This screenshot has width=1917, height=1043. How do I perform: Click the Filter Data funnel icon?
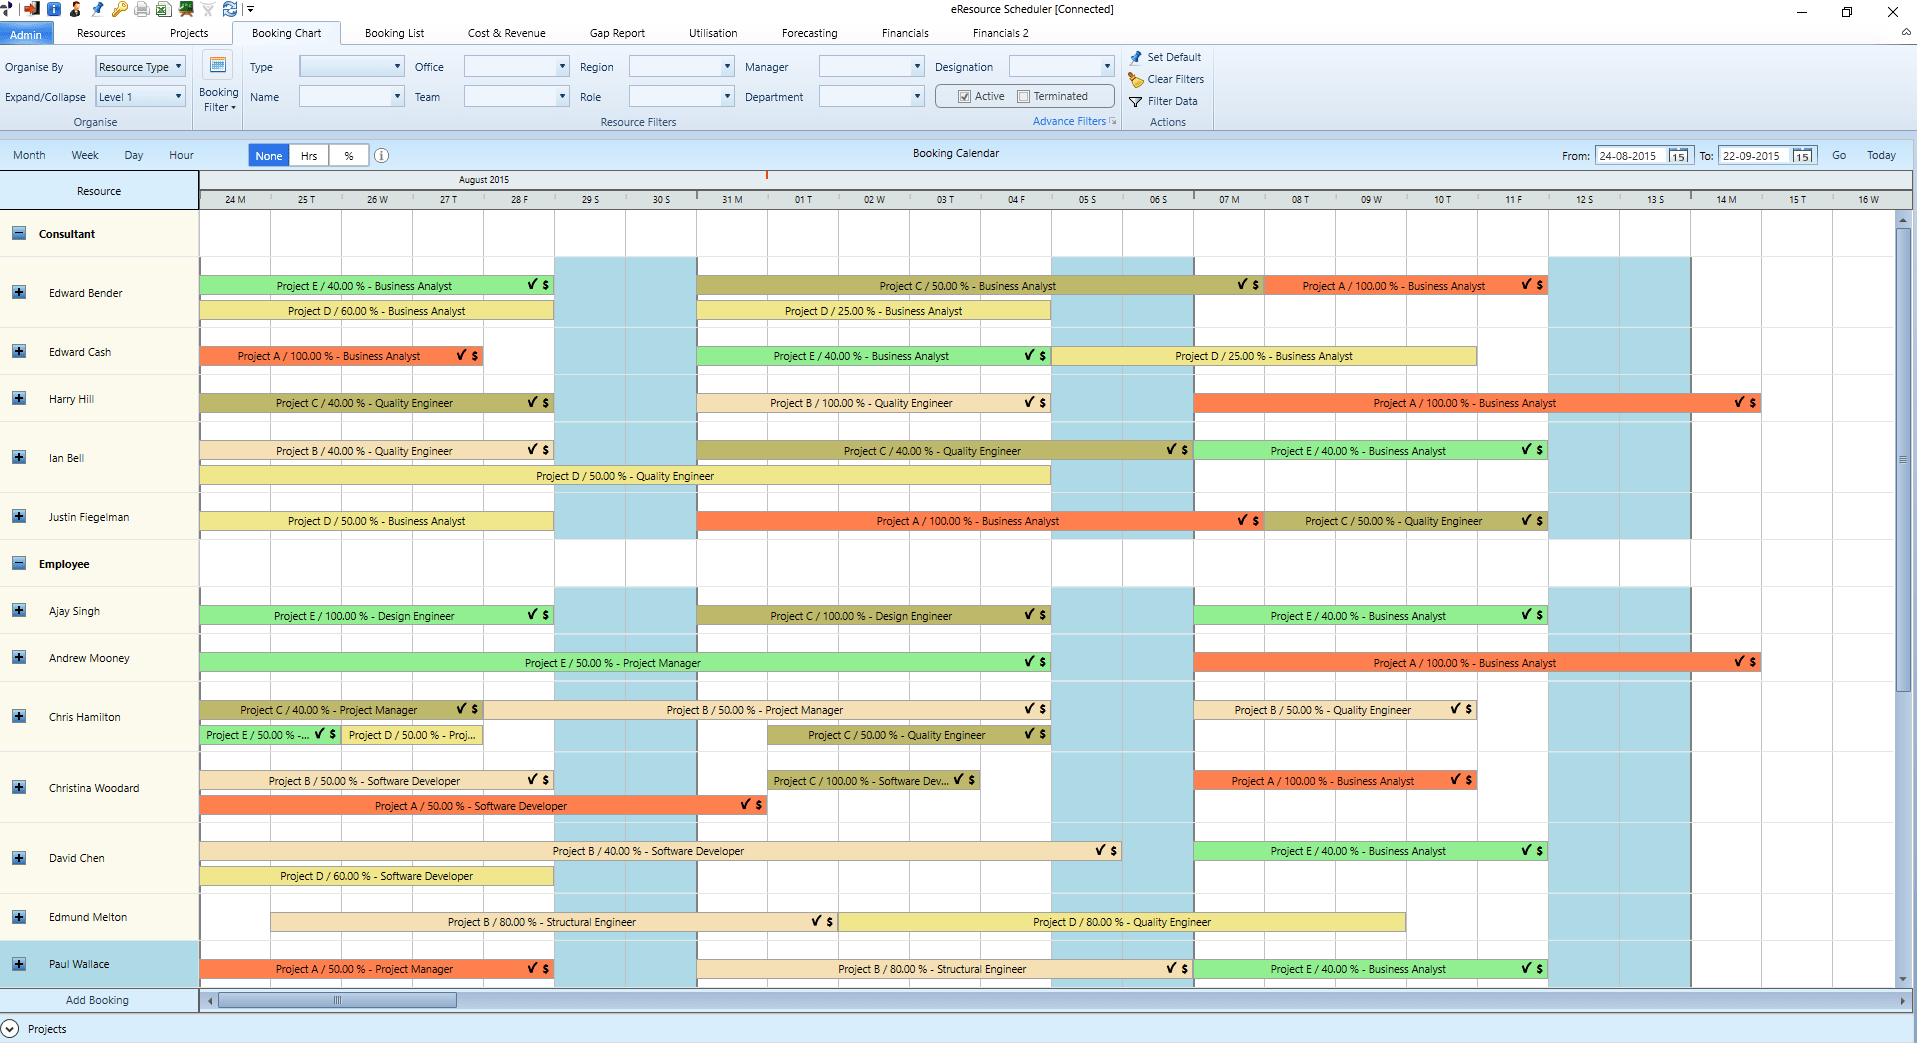1135,101
